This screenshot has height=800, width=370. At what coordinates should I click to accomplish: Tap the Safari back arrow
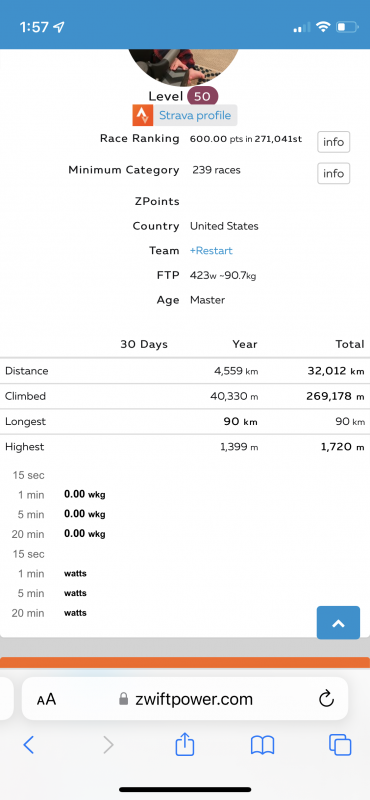click(x=29, y=745)
